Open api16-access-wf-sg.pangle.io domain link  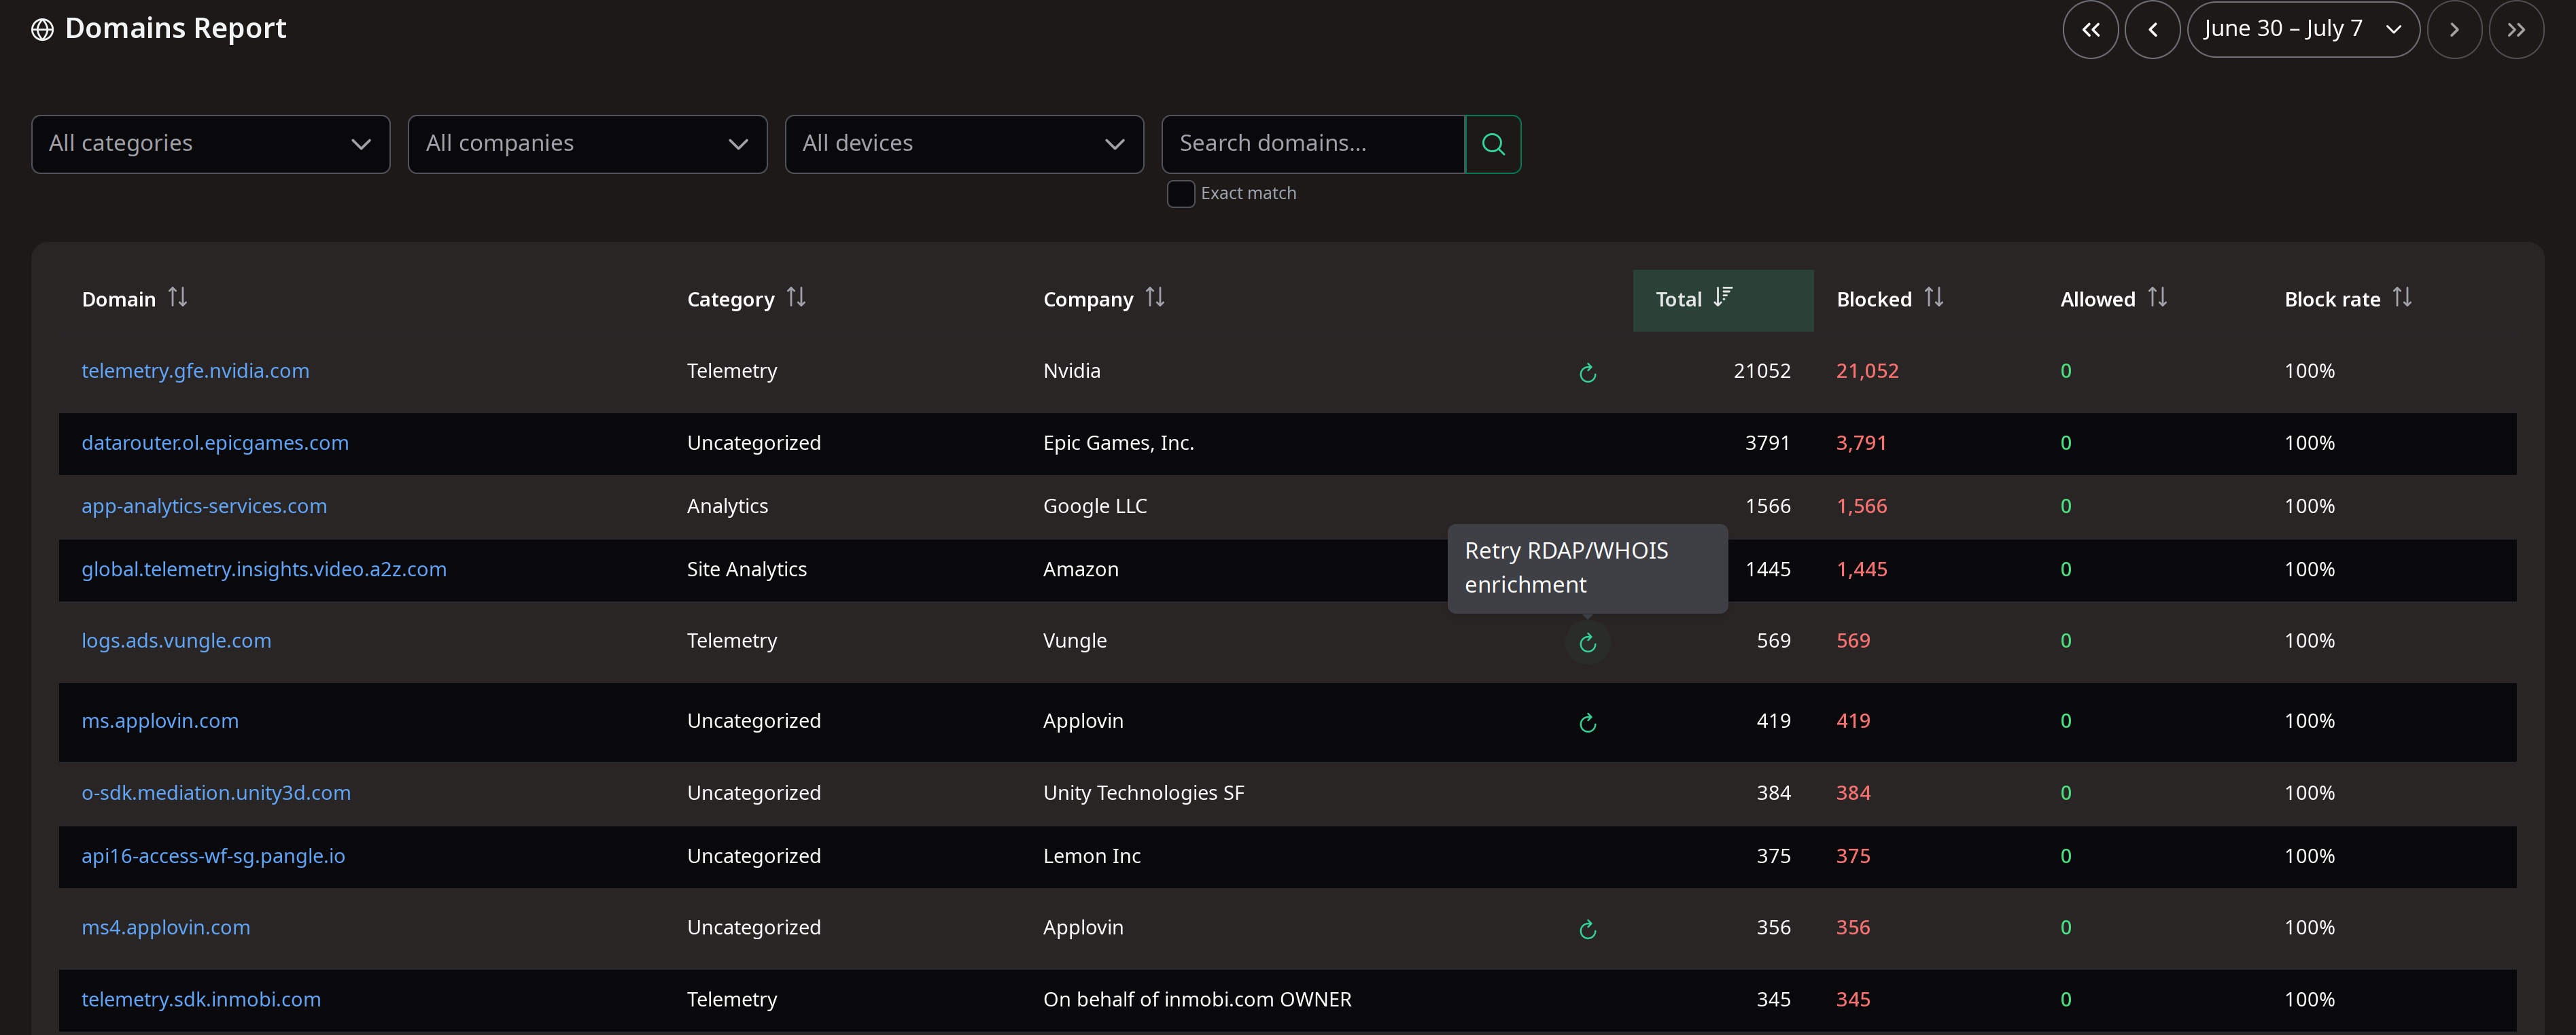pos(213,856)
